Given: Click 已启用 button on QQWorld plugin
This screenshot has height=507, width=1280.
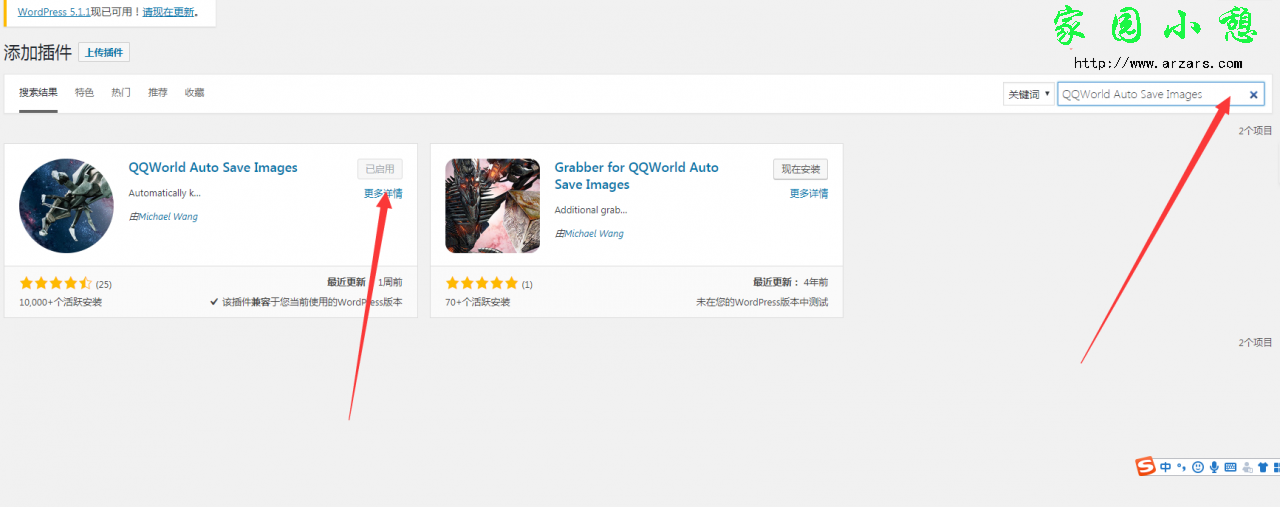Looking at the screenshot, I should [380, 169].
